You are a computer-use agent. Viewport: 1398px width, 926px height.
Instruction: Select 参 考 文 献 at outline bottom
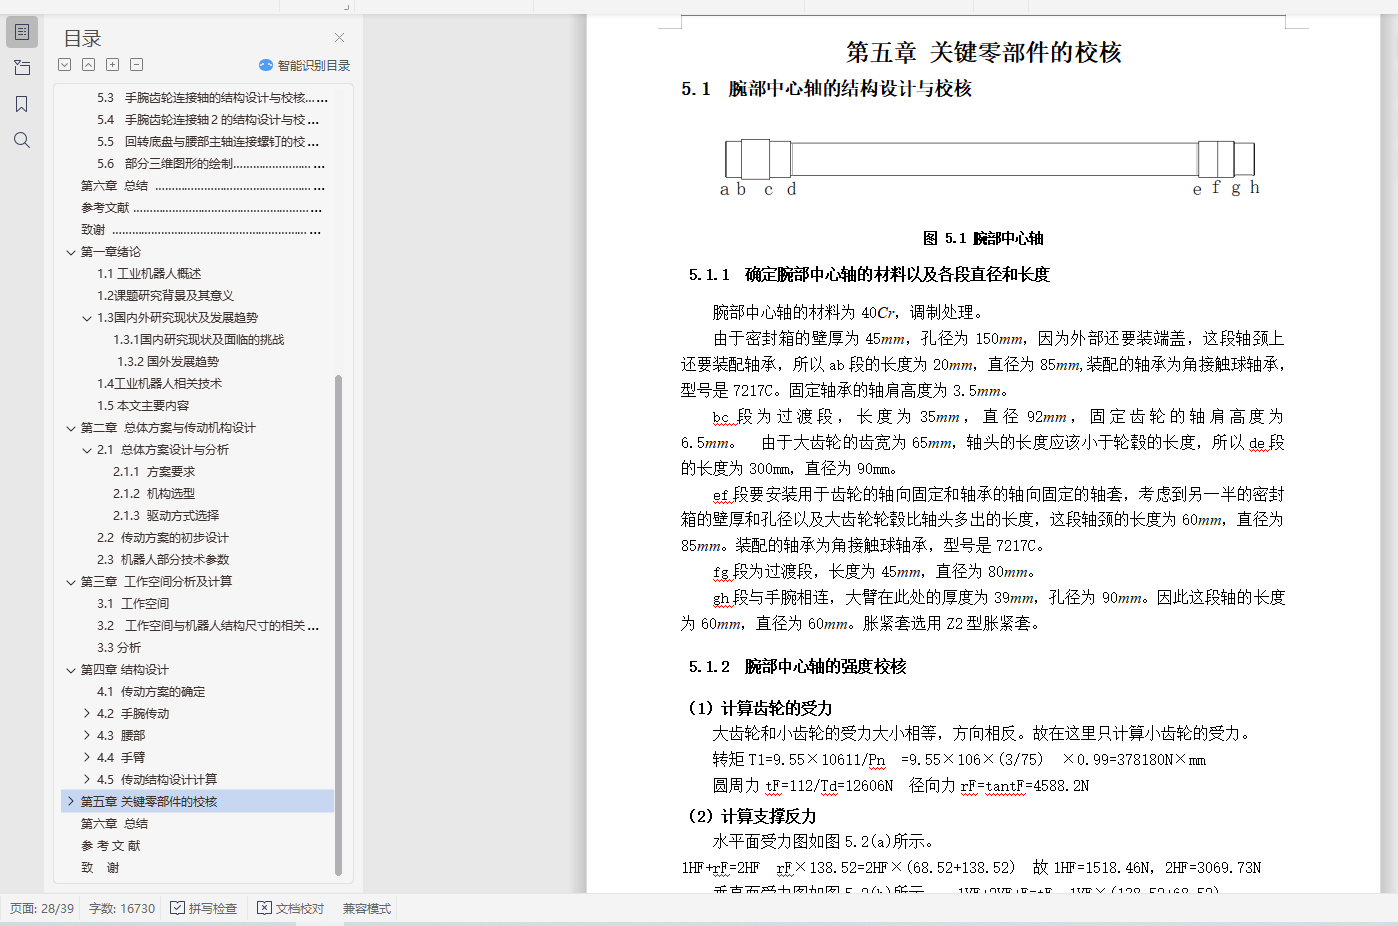pyautogui.click(x=111, y=846)
